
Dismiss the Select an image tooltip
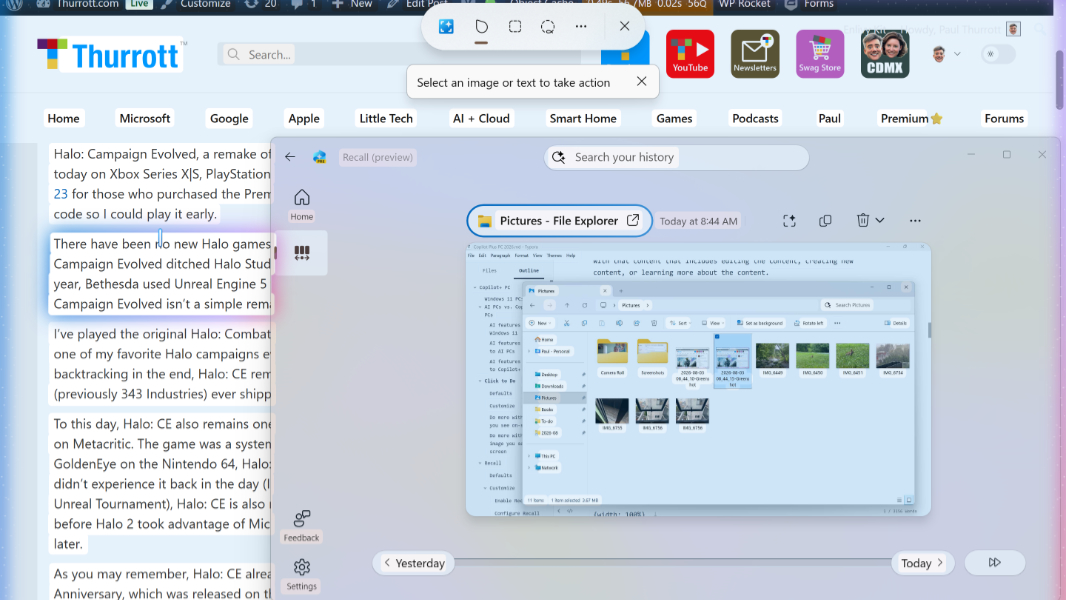pyautogui.click(x=641, y=82)
